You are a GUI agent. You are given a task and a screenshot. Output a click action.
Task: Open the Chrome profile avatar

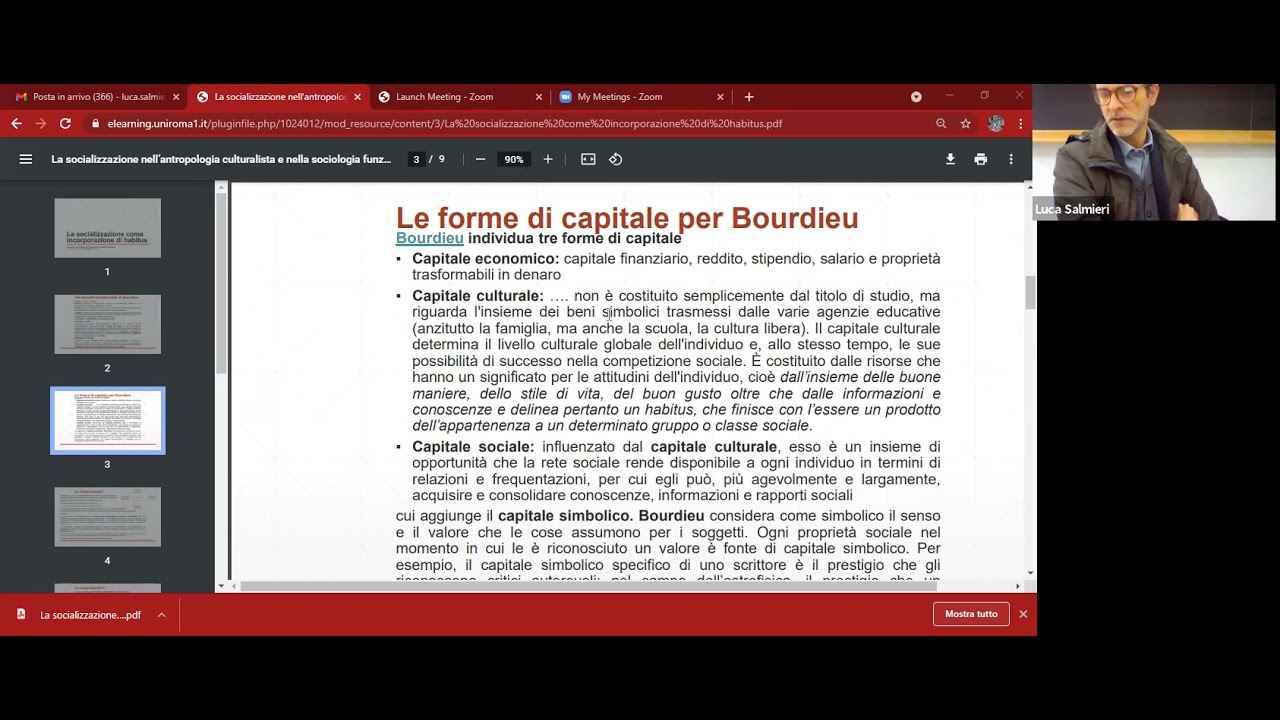click(996, 123)
